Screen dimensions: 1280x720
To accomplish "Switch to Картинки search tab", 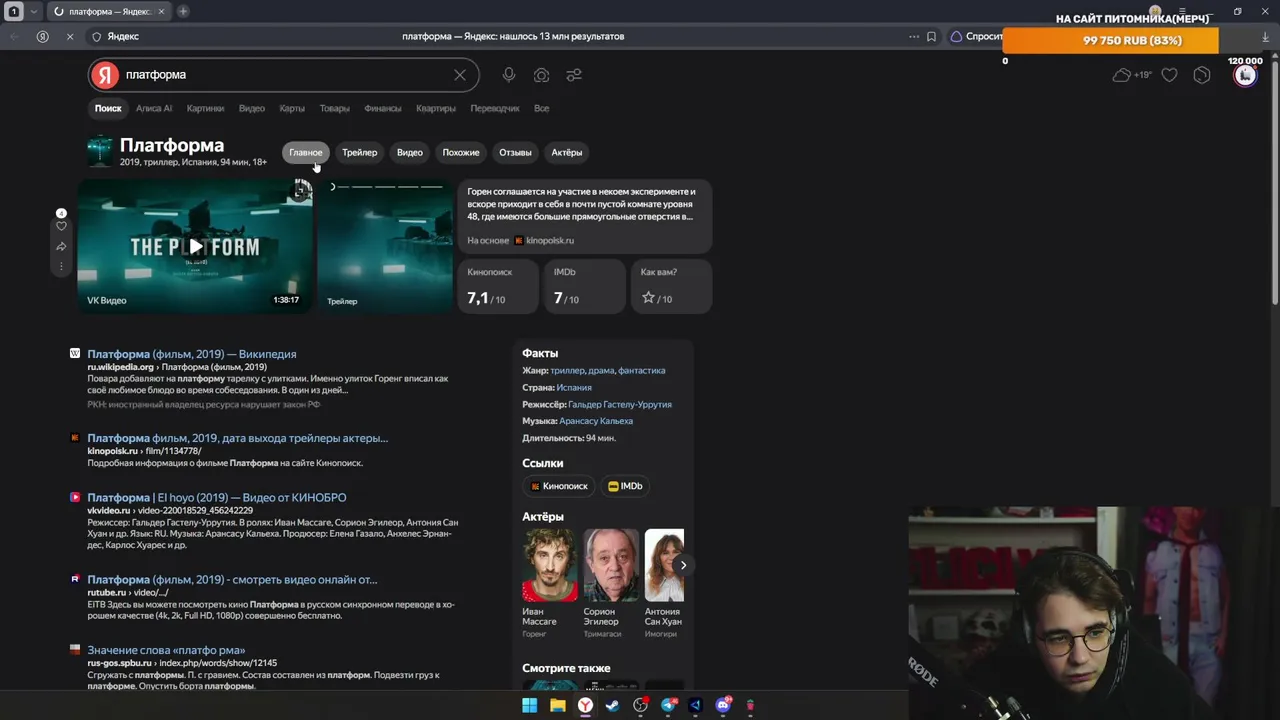I will (205, 108).
